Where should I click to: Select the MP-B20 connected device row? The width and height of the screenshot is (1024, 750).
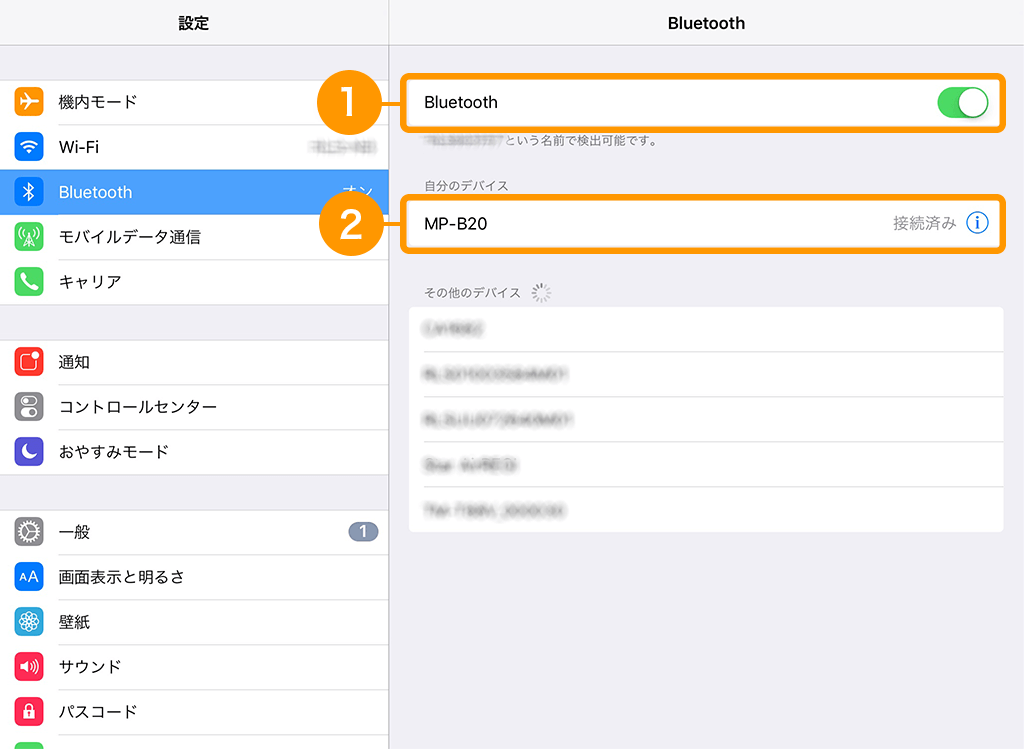tap(650, 224)
